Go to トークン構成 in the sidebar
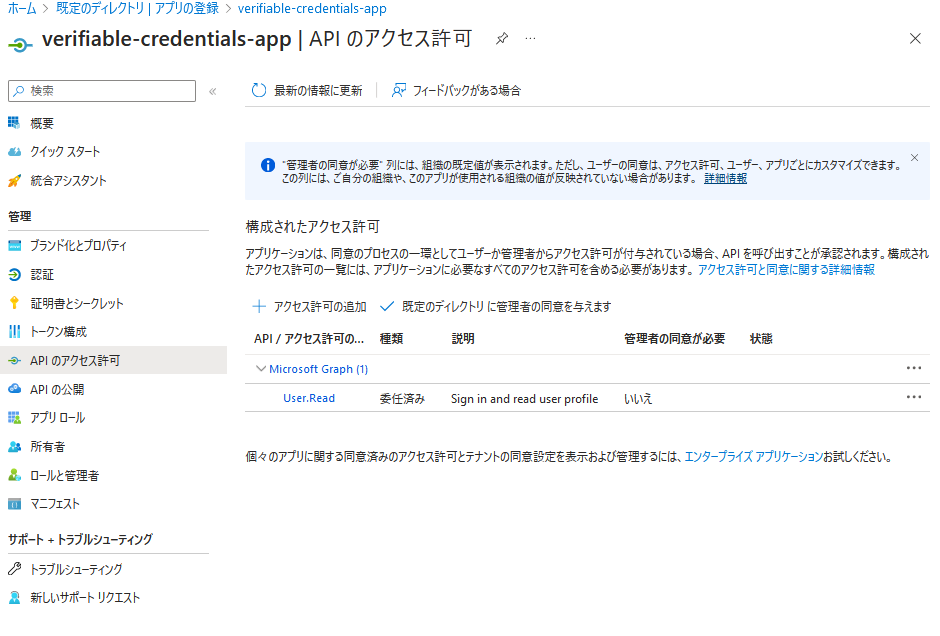 (x=58, y=331)
